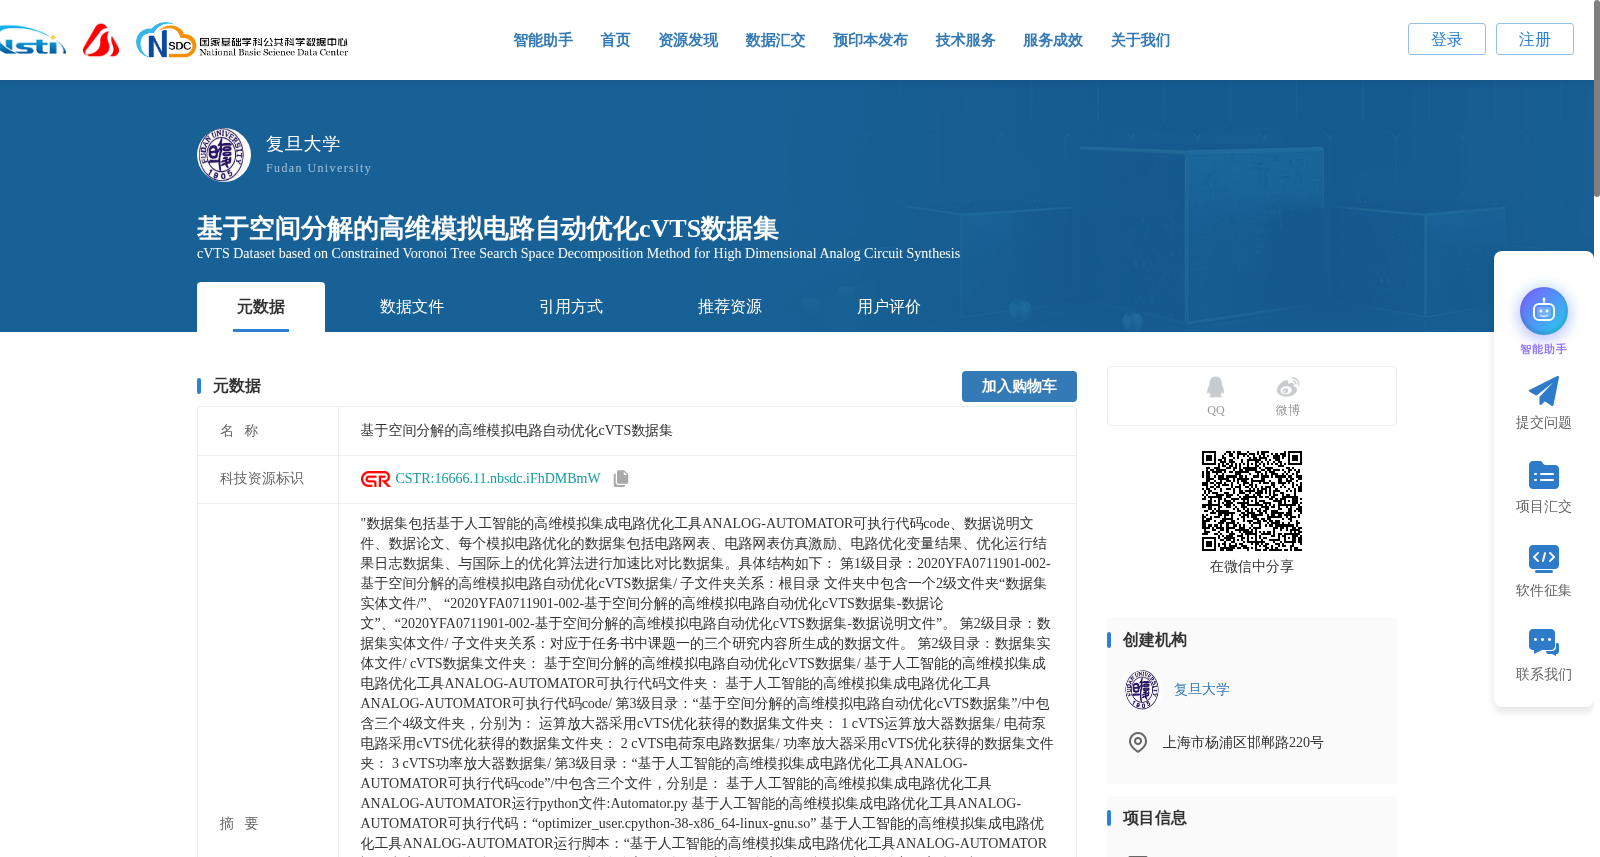Viewport: 1600px width, 857px height.
Task: Click the red CAS library logo
Action: pyautogui.click(x=100, y=40)
